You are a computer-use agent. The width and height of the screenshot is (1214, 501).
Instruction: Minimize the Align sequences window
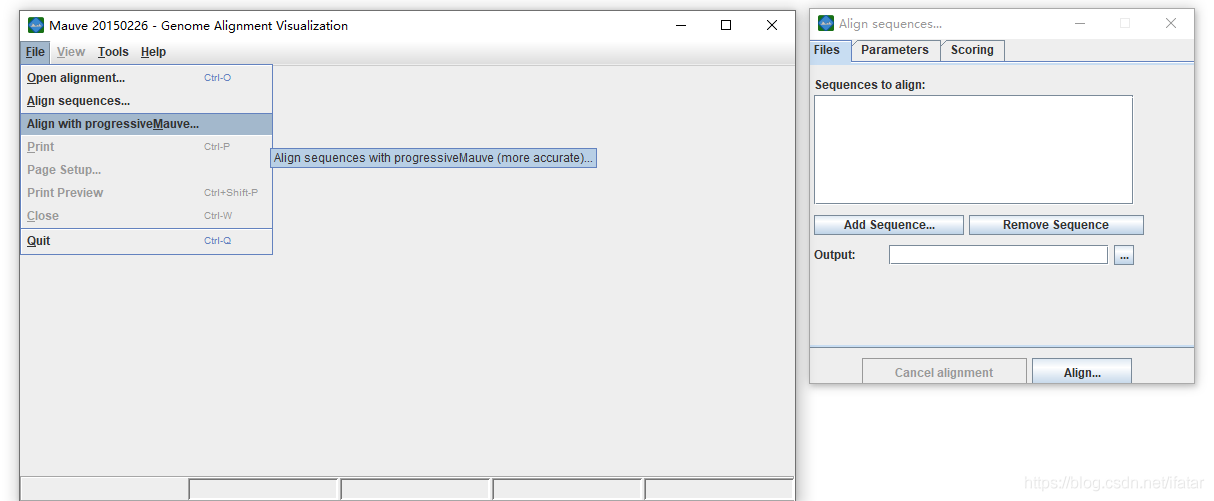point(1079,23)
